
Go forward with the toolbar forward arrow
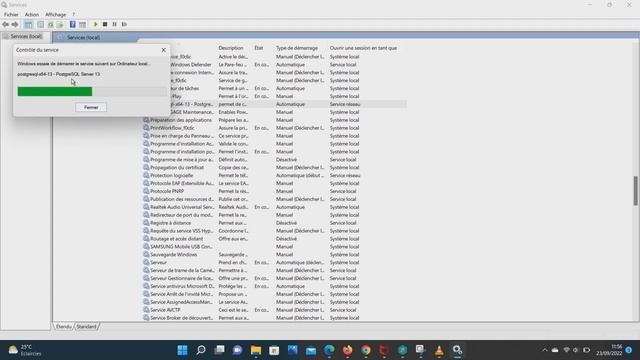pyautogui.click(x=15, y=24)
